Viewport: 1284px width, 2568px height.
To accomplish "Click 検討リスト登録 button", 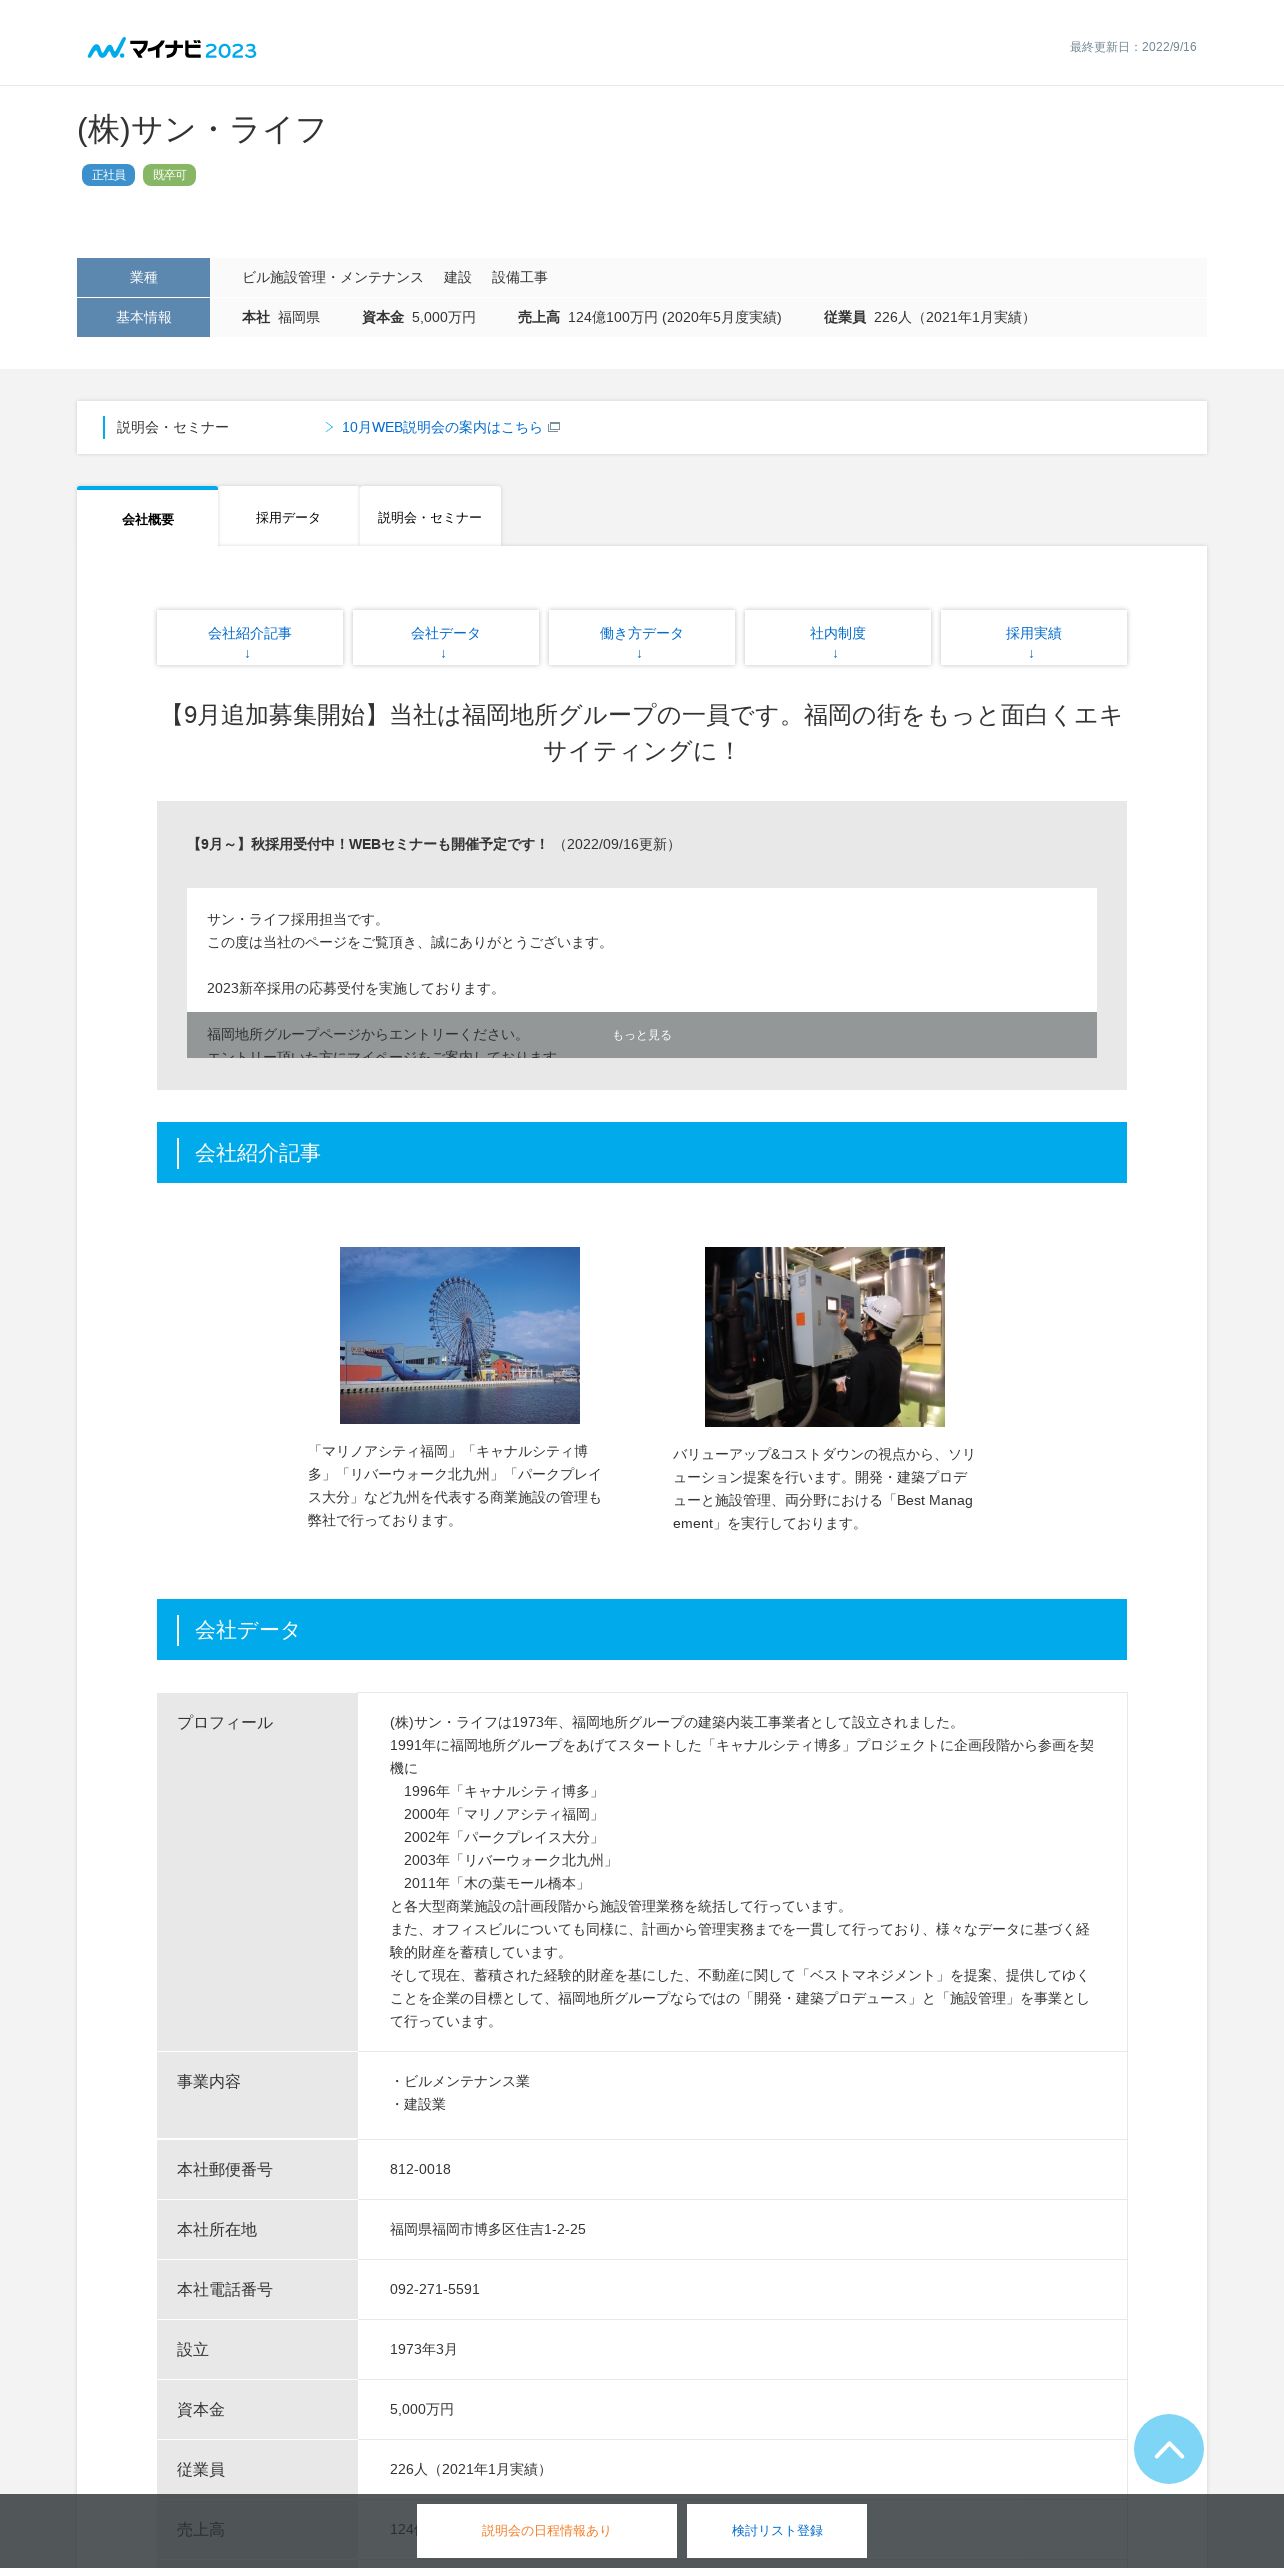I will click(777, 2530).
